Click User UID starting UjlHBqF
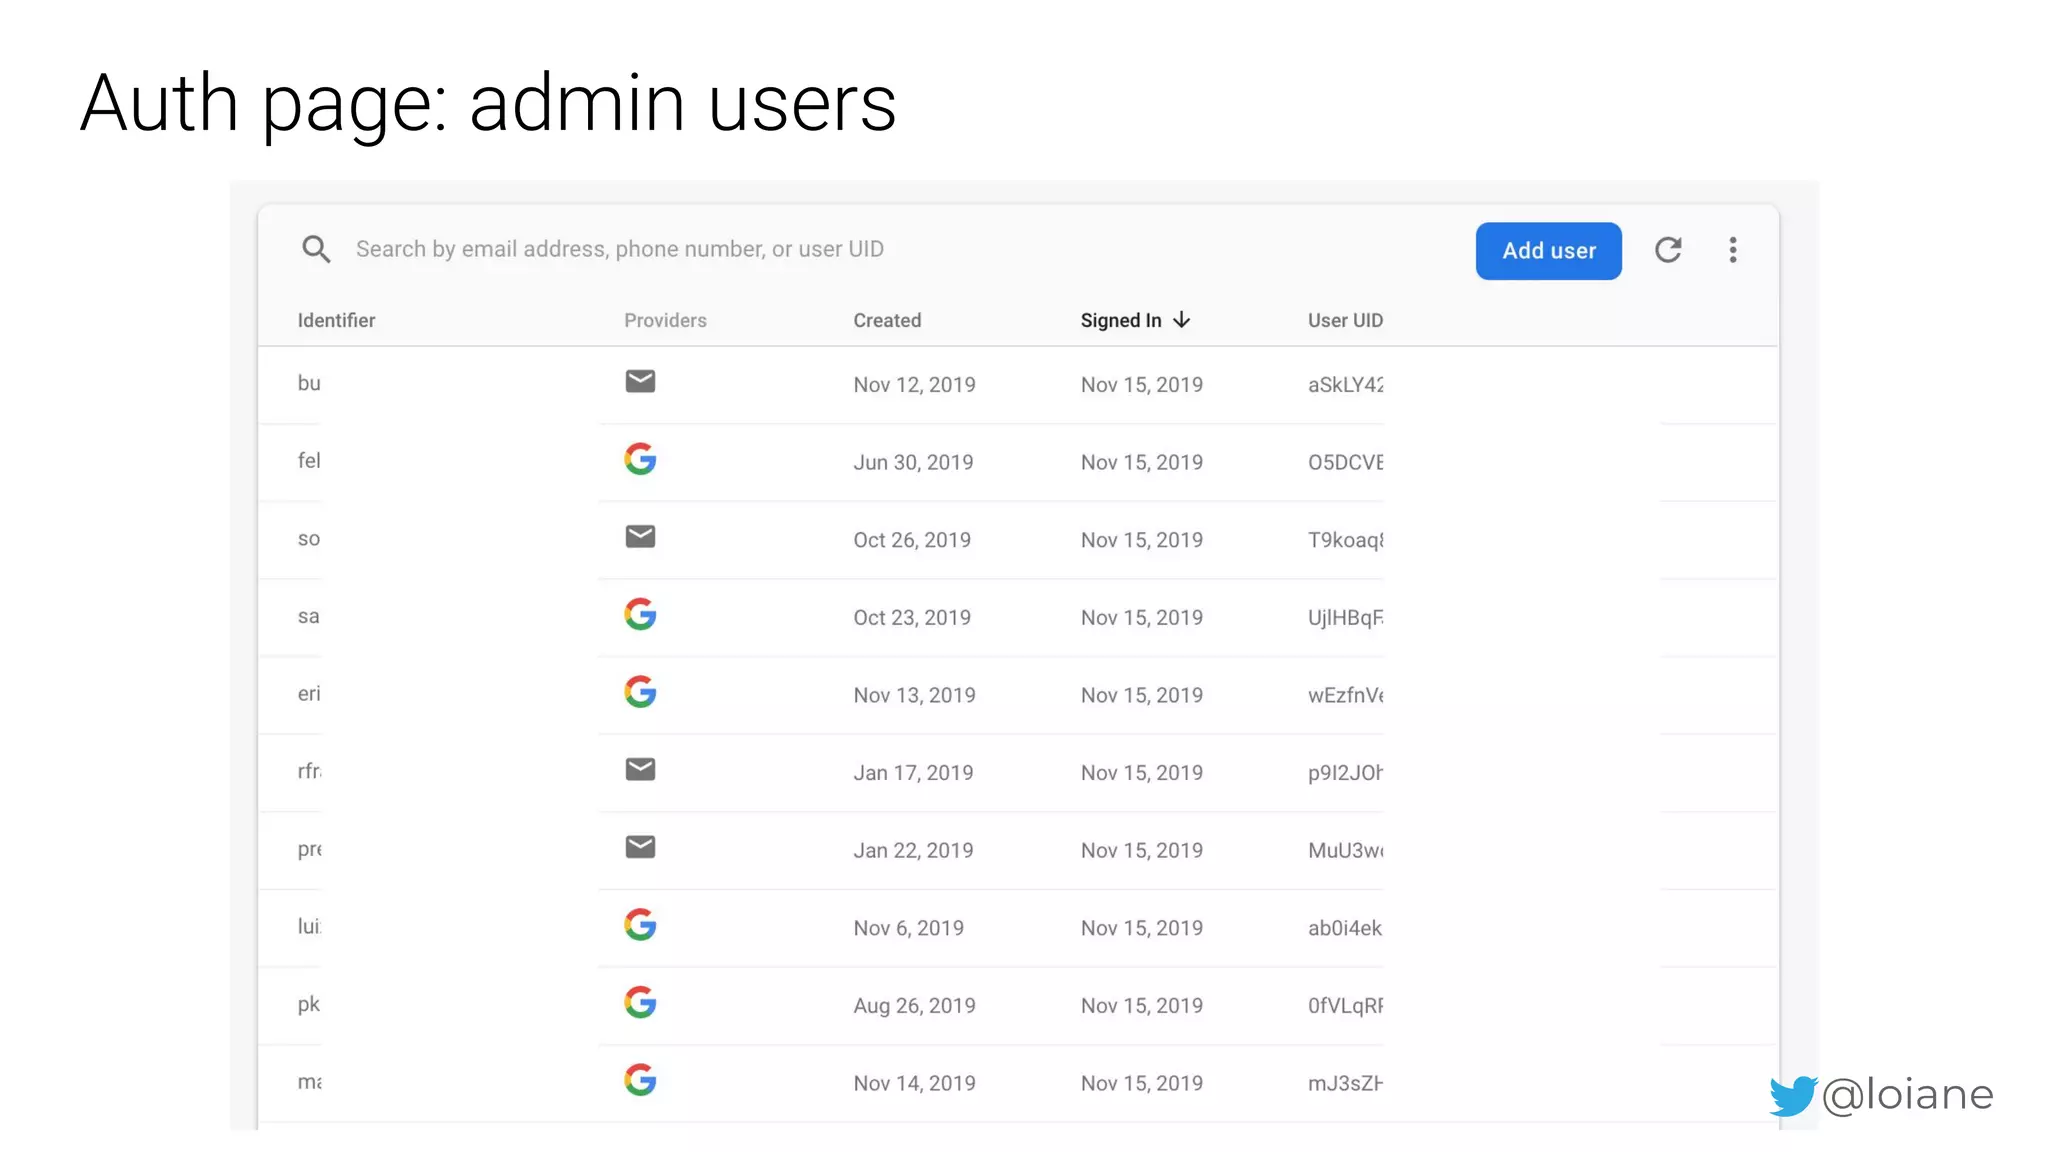The image size is (2048, 1152). coord(1345,618)
